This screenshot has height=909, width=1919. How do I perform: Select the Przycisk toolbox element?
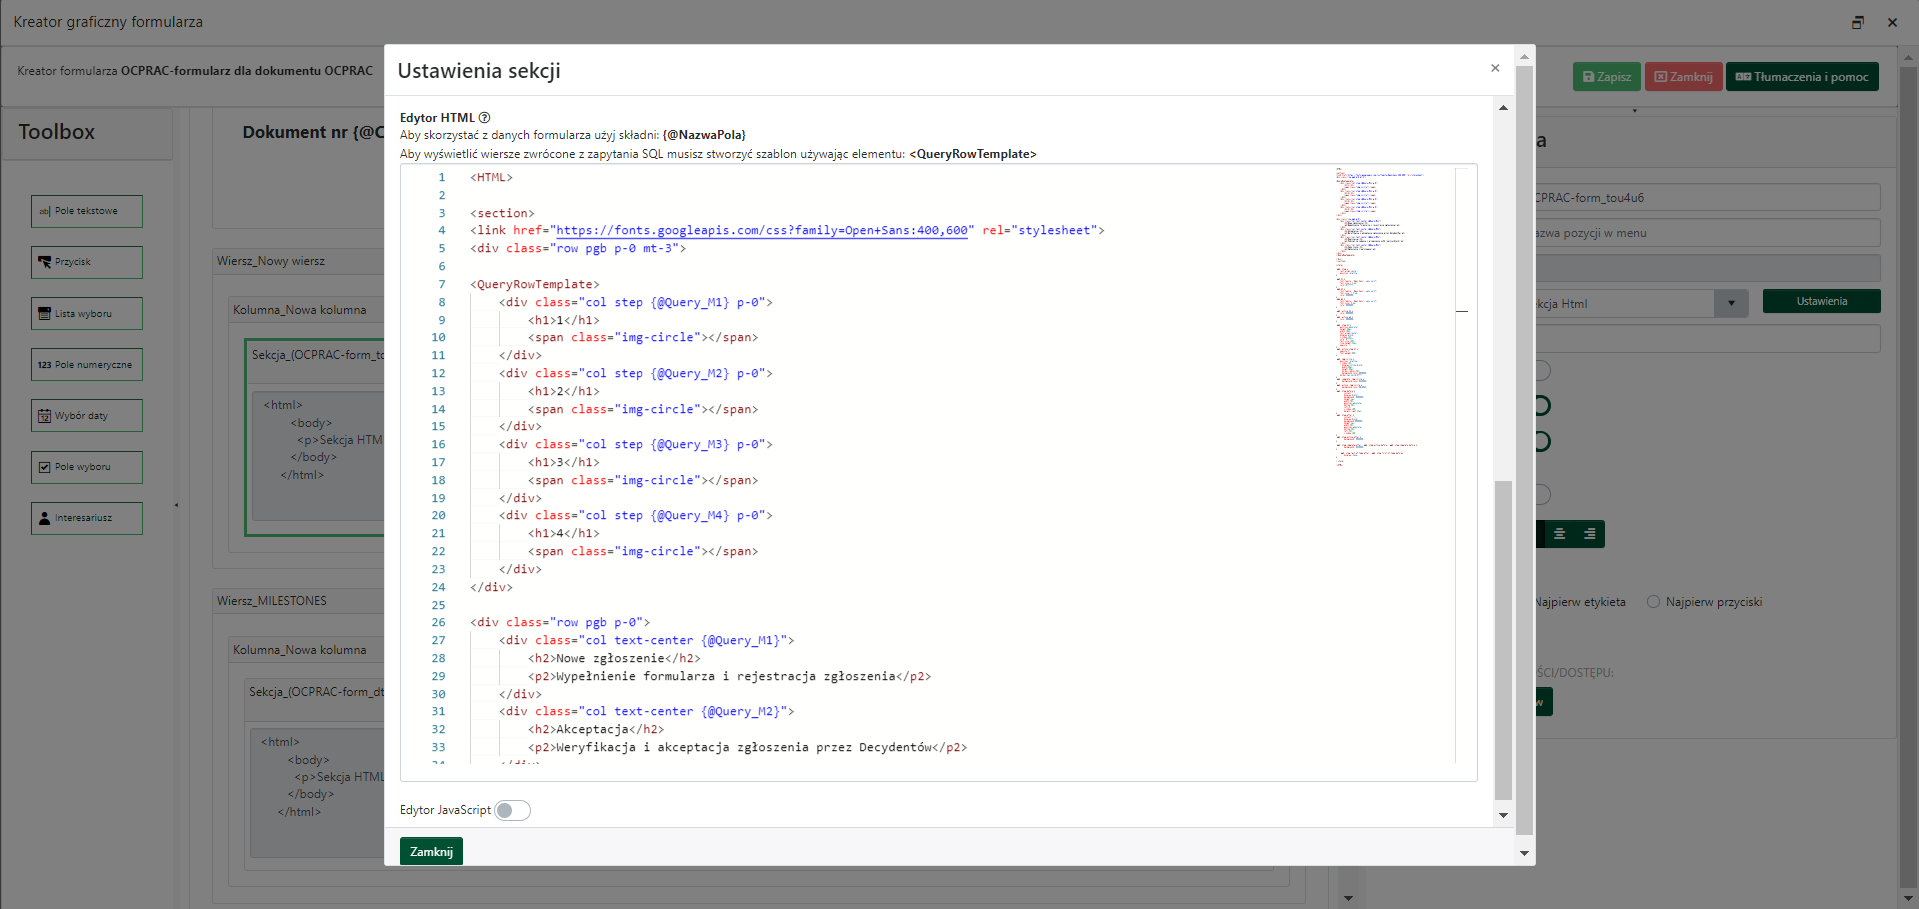(86, 262)
